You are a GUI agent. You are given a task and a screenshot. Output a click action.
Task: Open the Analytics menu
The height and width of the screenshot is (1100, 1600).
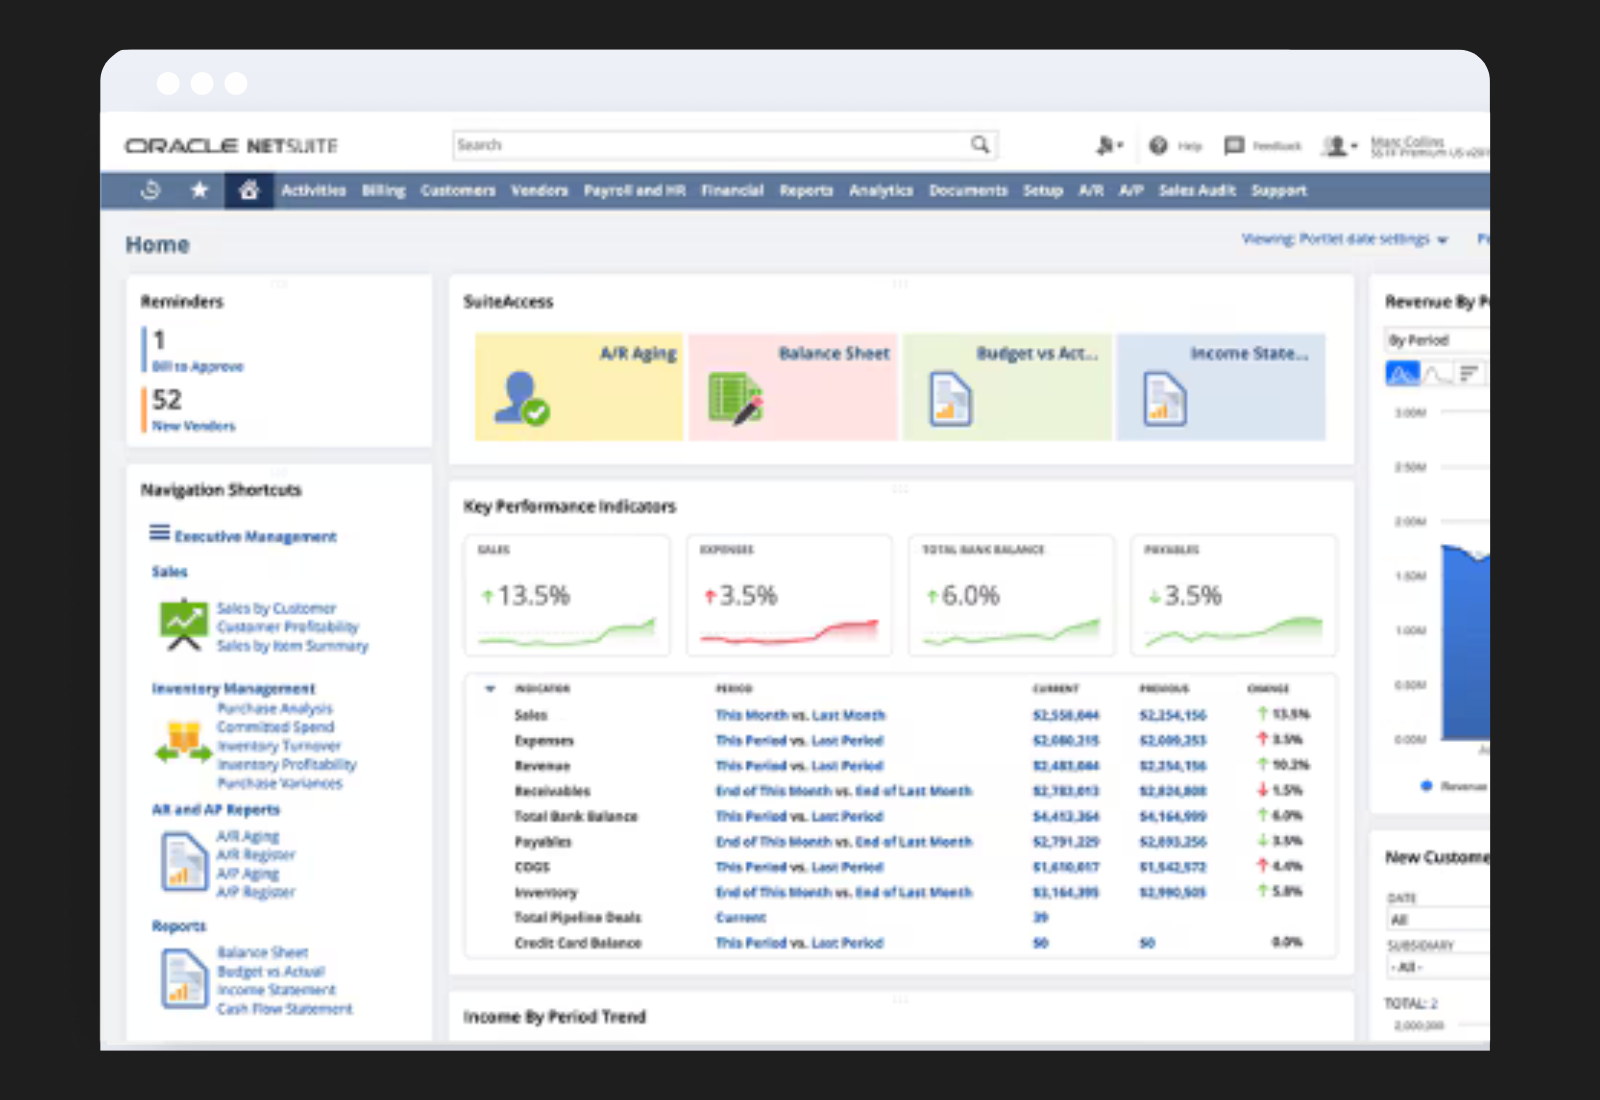point(881,190)
